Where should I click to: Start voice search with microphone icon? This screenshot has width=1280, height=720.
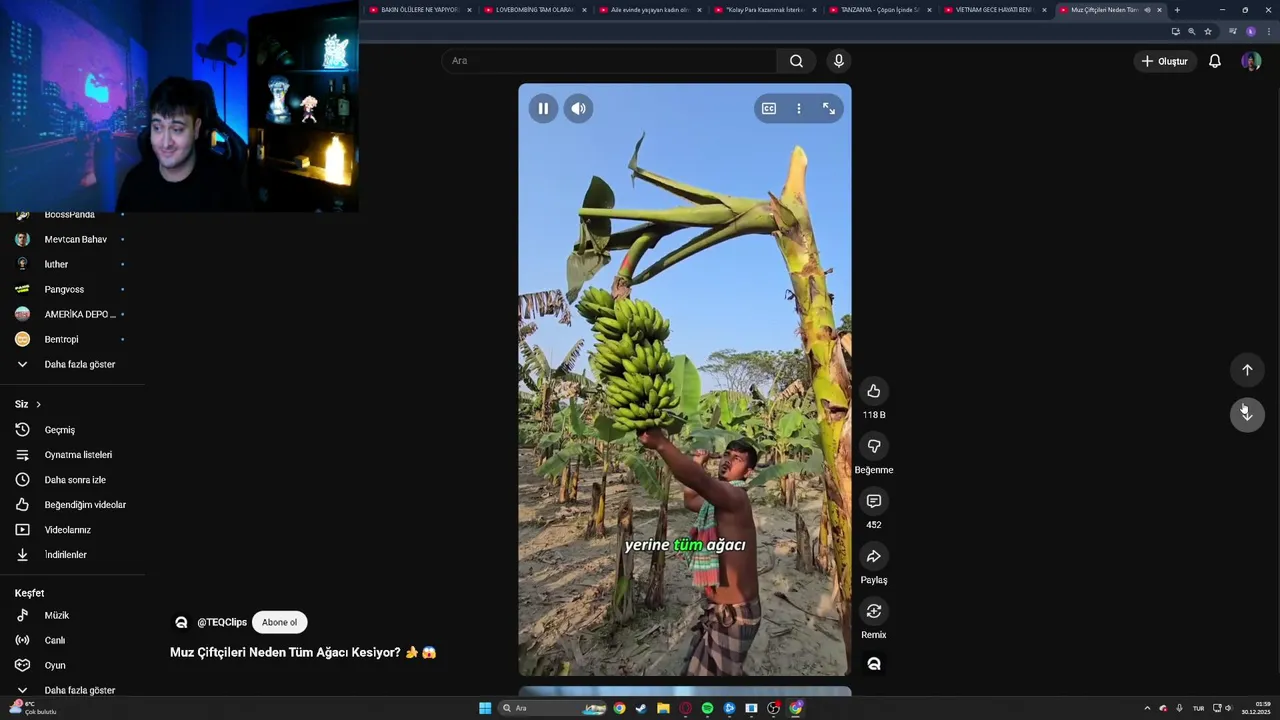click(839, 61)
